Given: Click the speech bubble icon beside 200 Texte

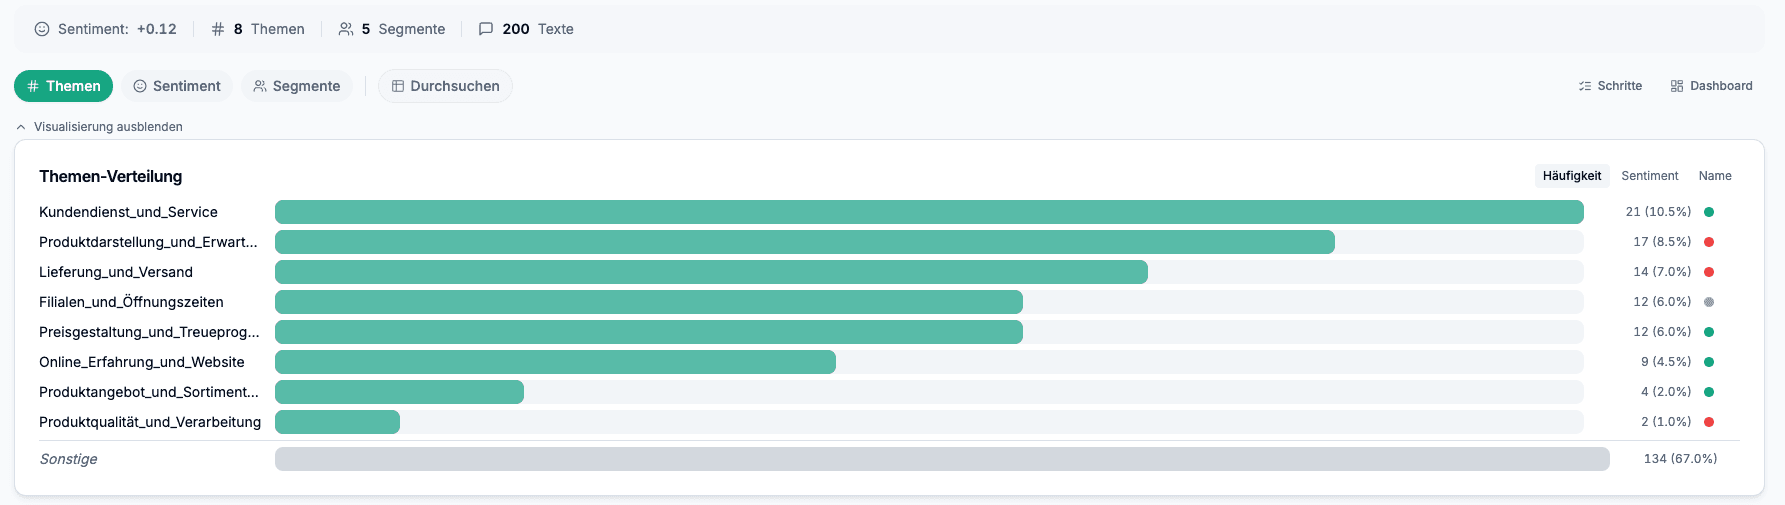Looking at the screenshot, I should (x=486, y=29).
